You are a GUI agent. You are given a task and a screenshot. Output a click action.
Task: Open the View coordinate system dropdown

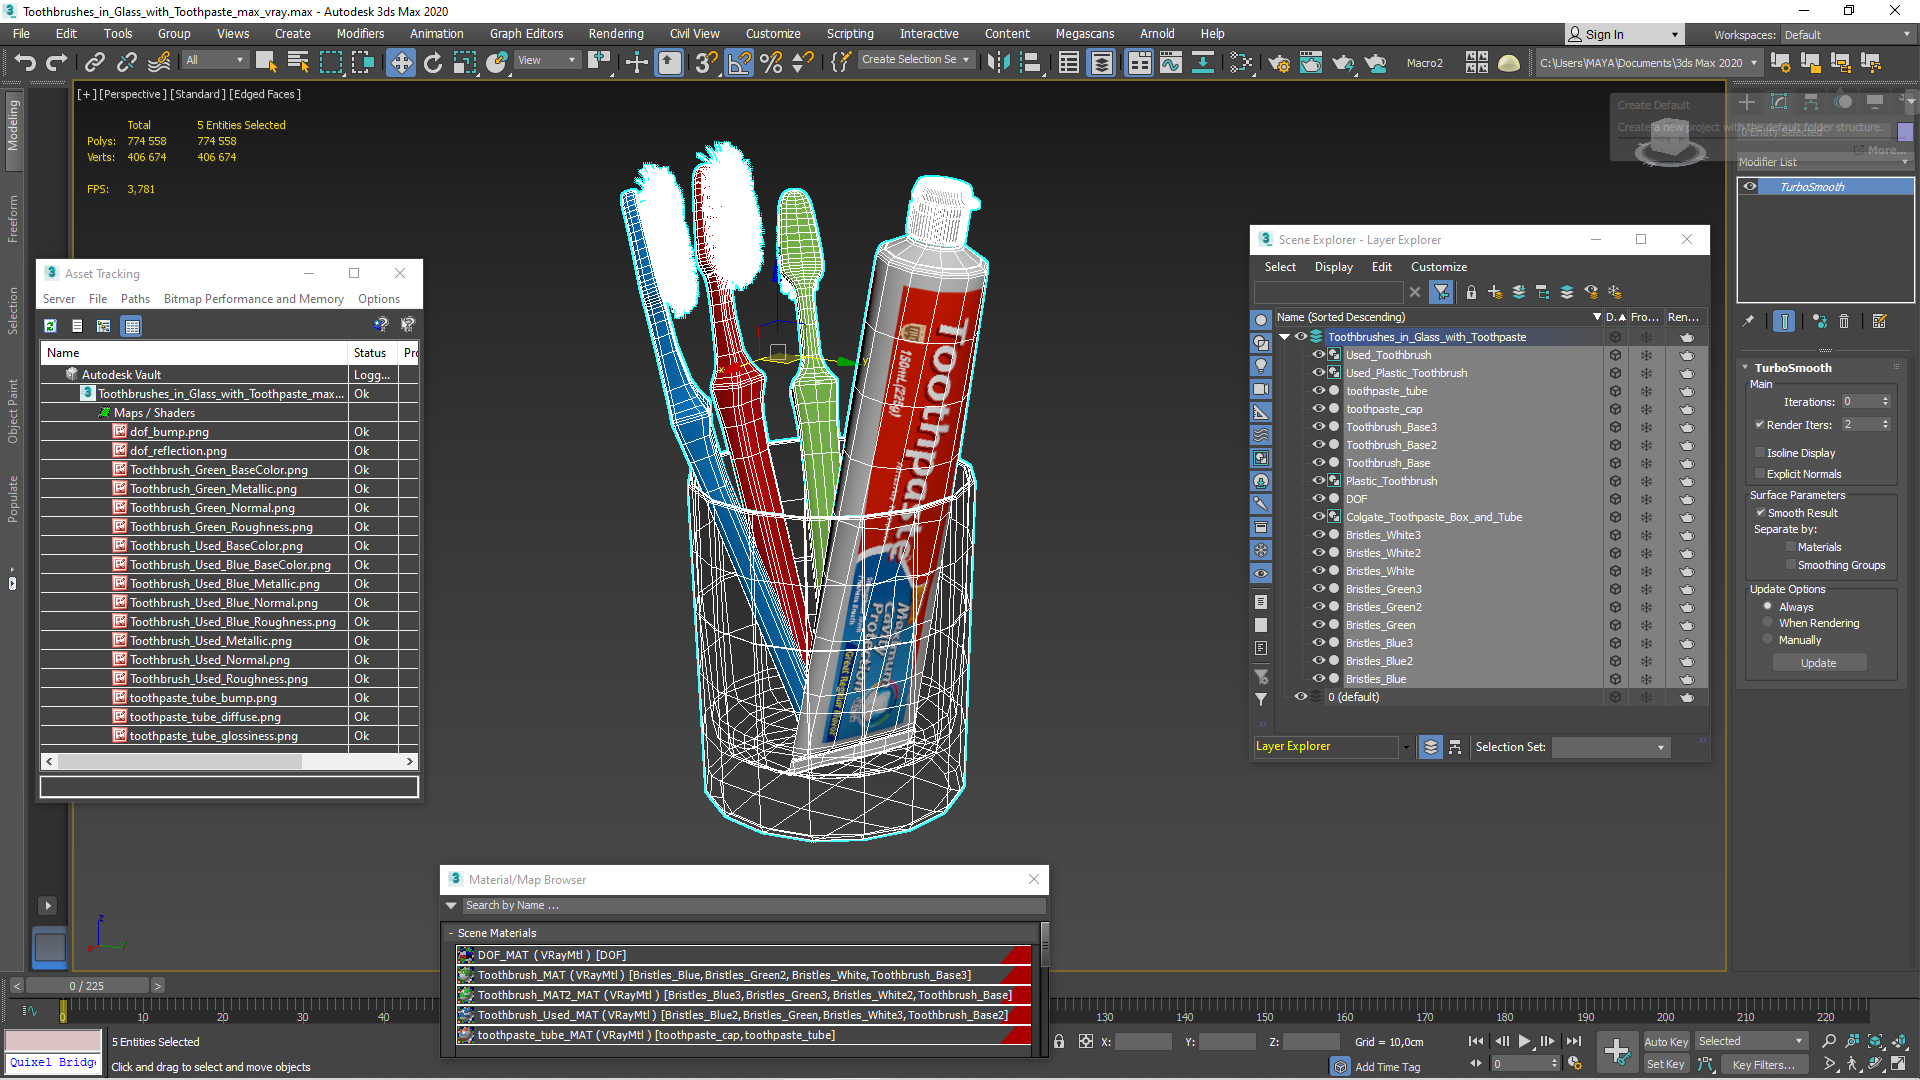click(x=546, y=60)
